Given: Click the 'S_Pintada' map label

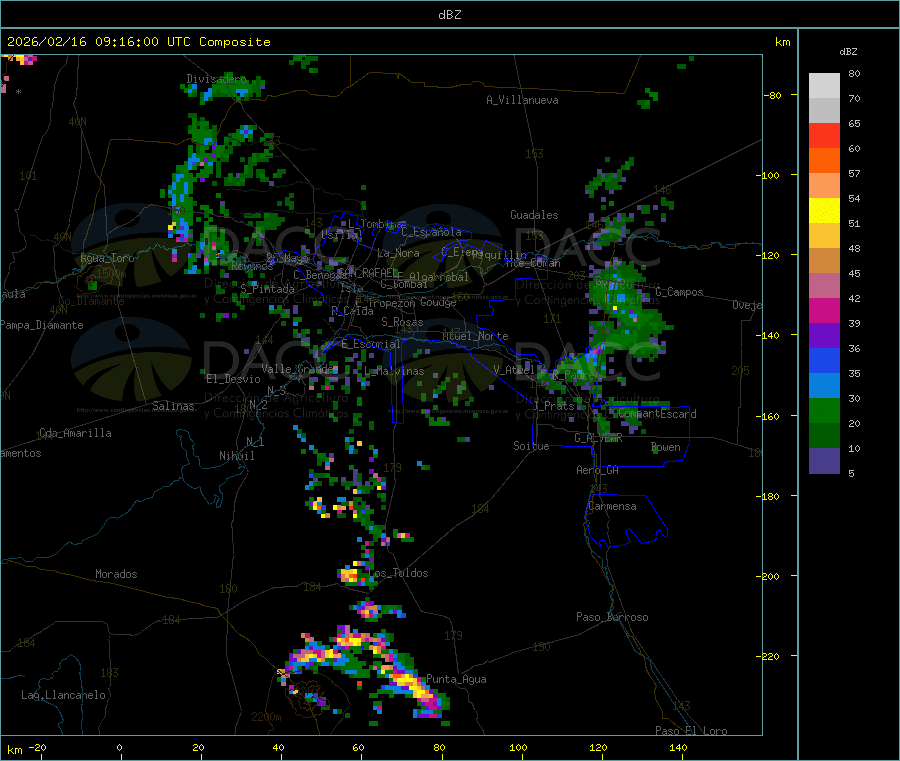Looking at the screenshot, I should pos(267,289).
